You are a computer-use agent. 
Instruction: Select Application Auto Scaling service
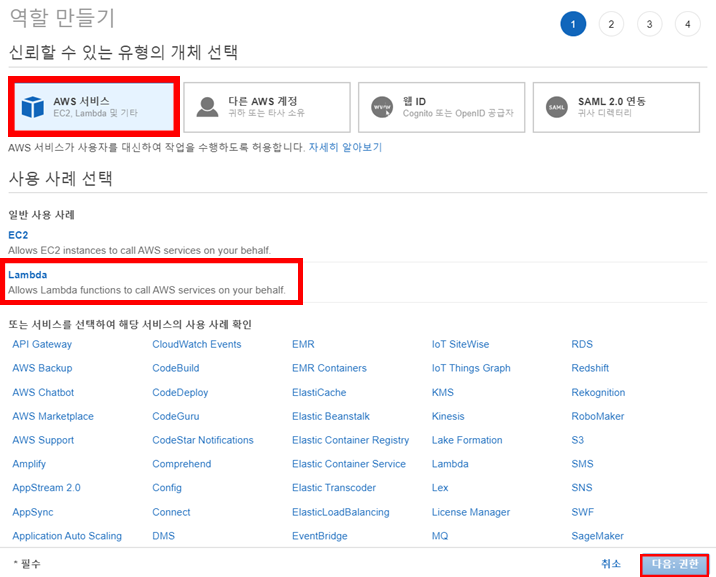click(67, 536)
